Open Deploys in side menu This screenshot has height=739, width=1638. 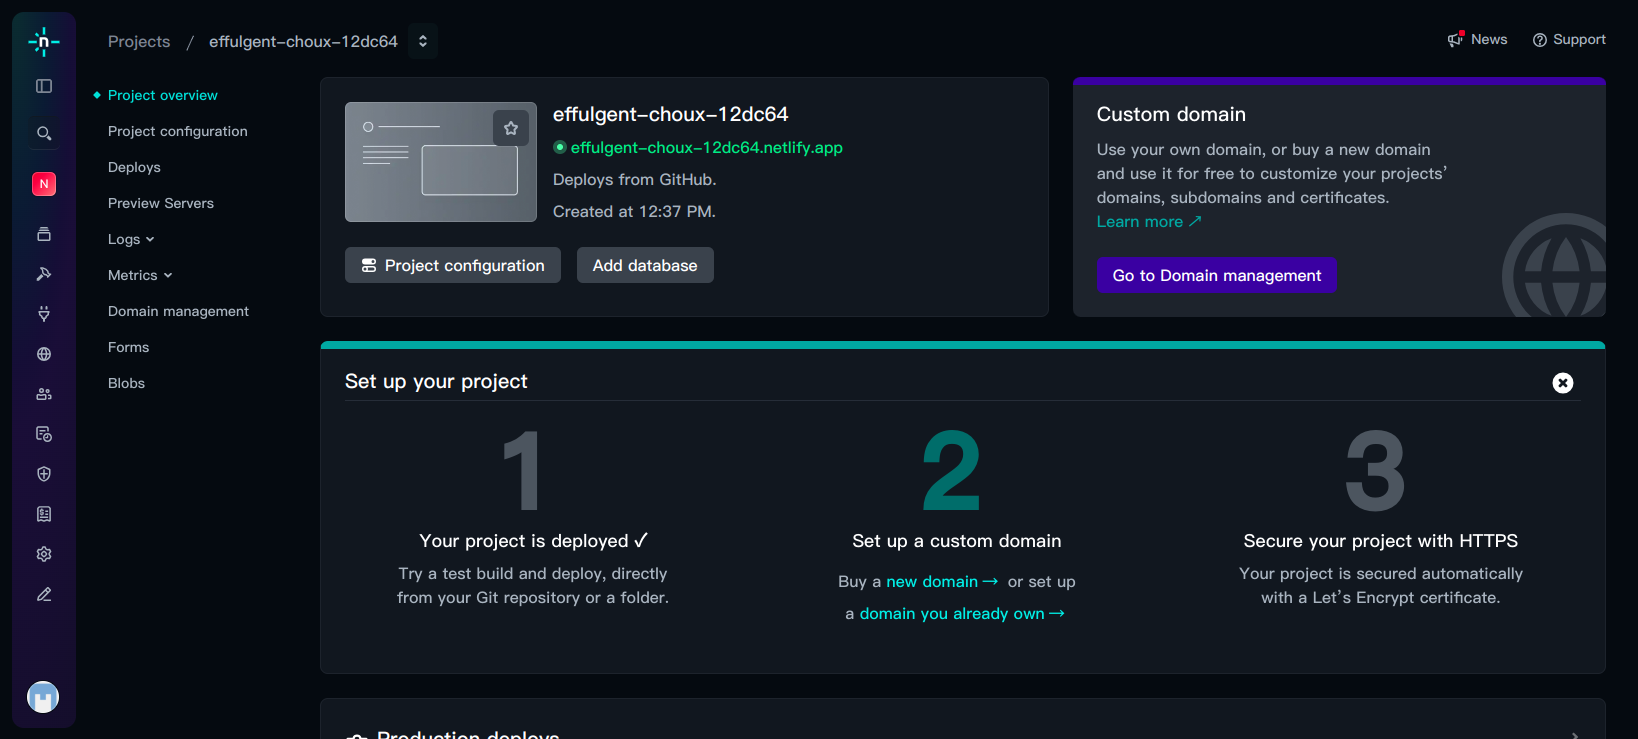point(134,167)
